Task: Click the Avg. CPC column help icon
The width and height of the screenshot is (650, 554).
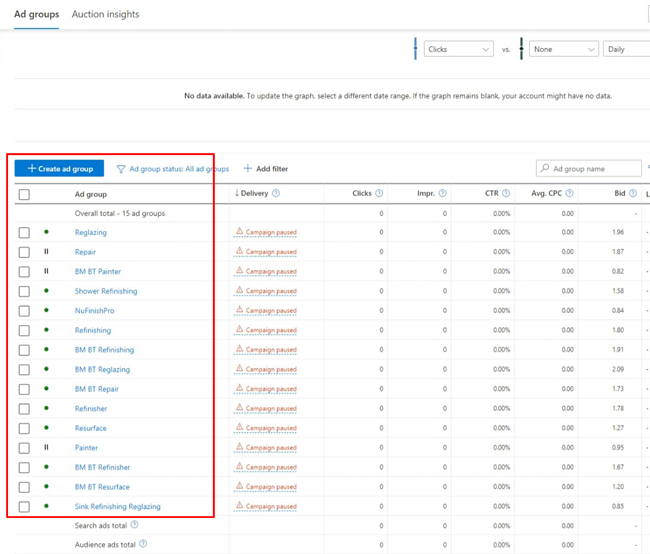Action: (x=569, y=193)
